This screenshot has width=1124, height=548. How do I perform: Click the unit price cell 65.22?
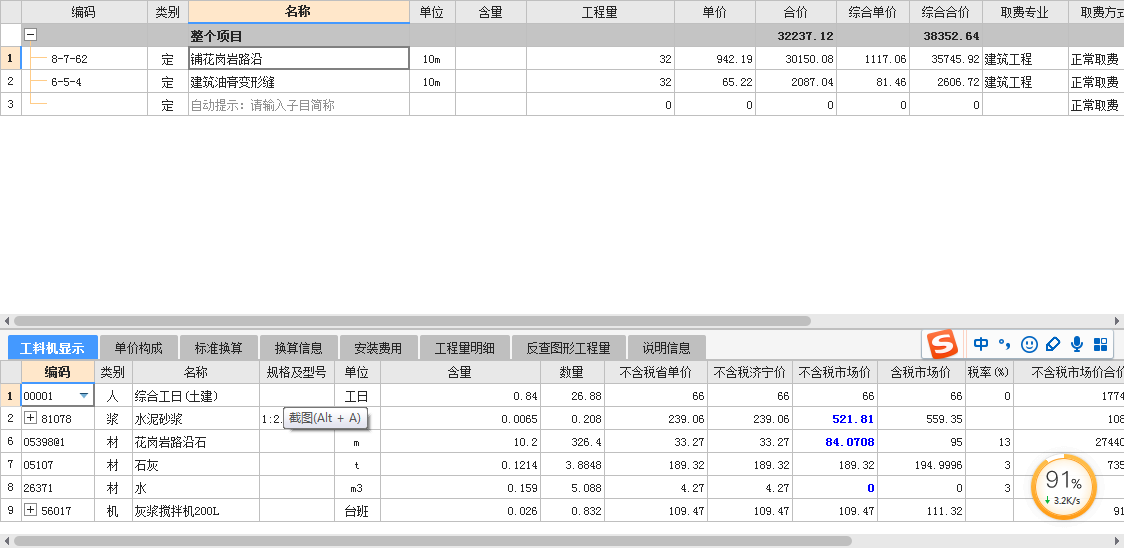pos(715,82)
